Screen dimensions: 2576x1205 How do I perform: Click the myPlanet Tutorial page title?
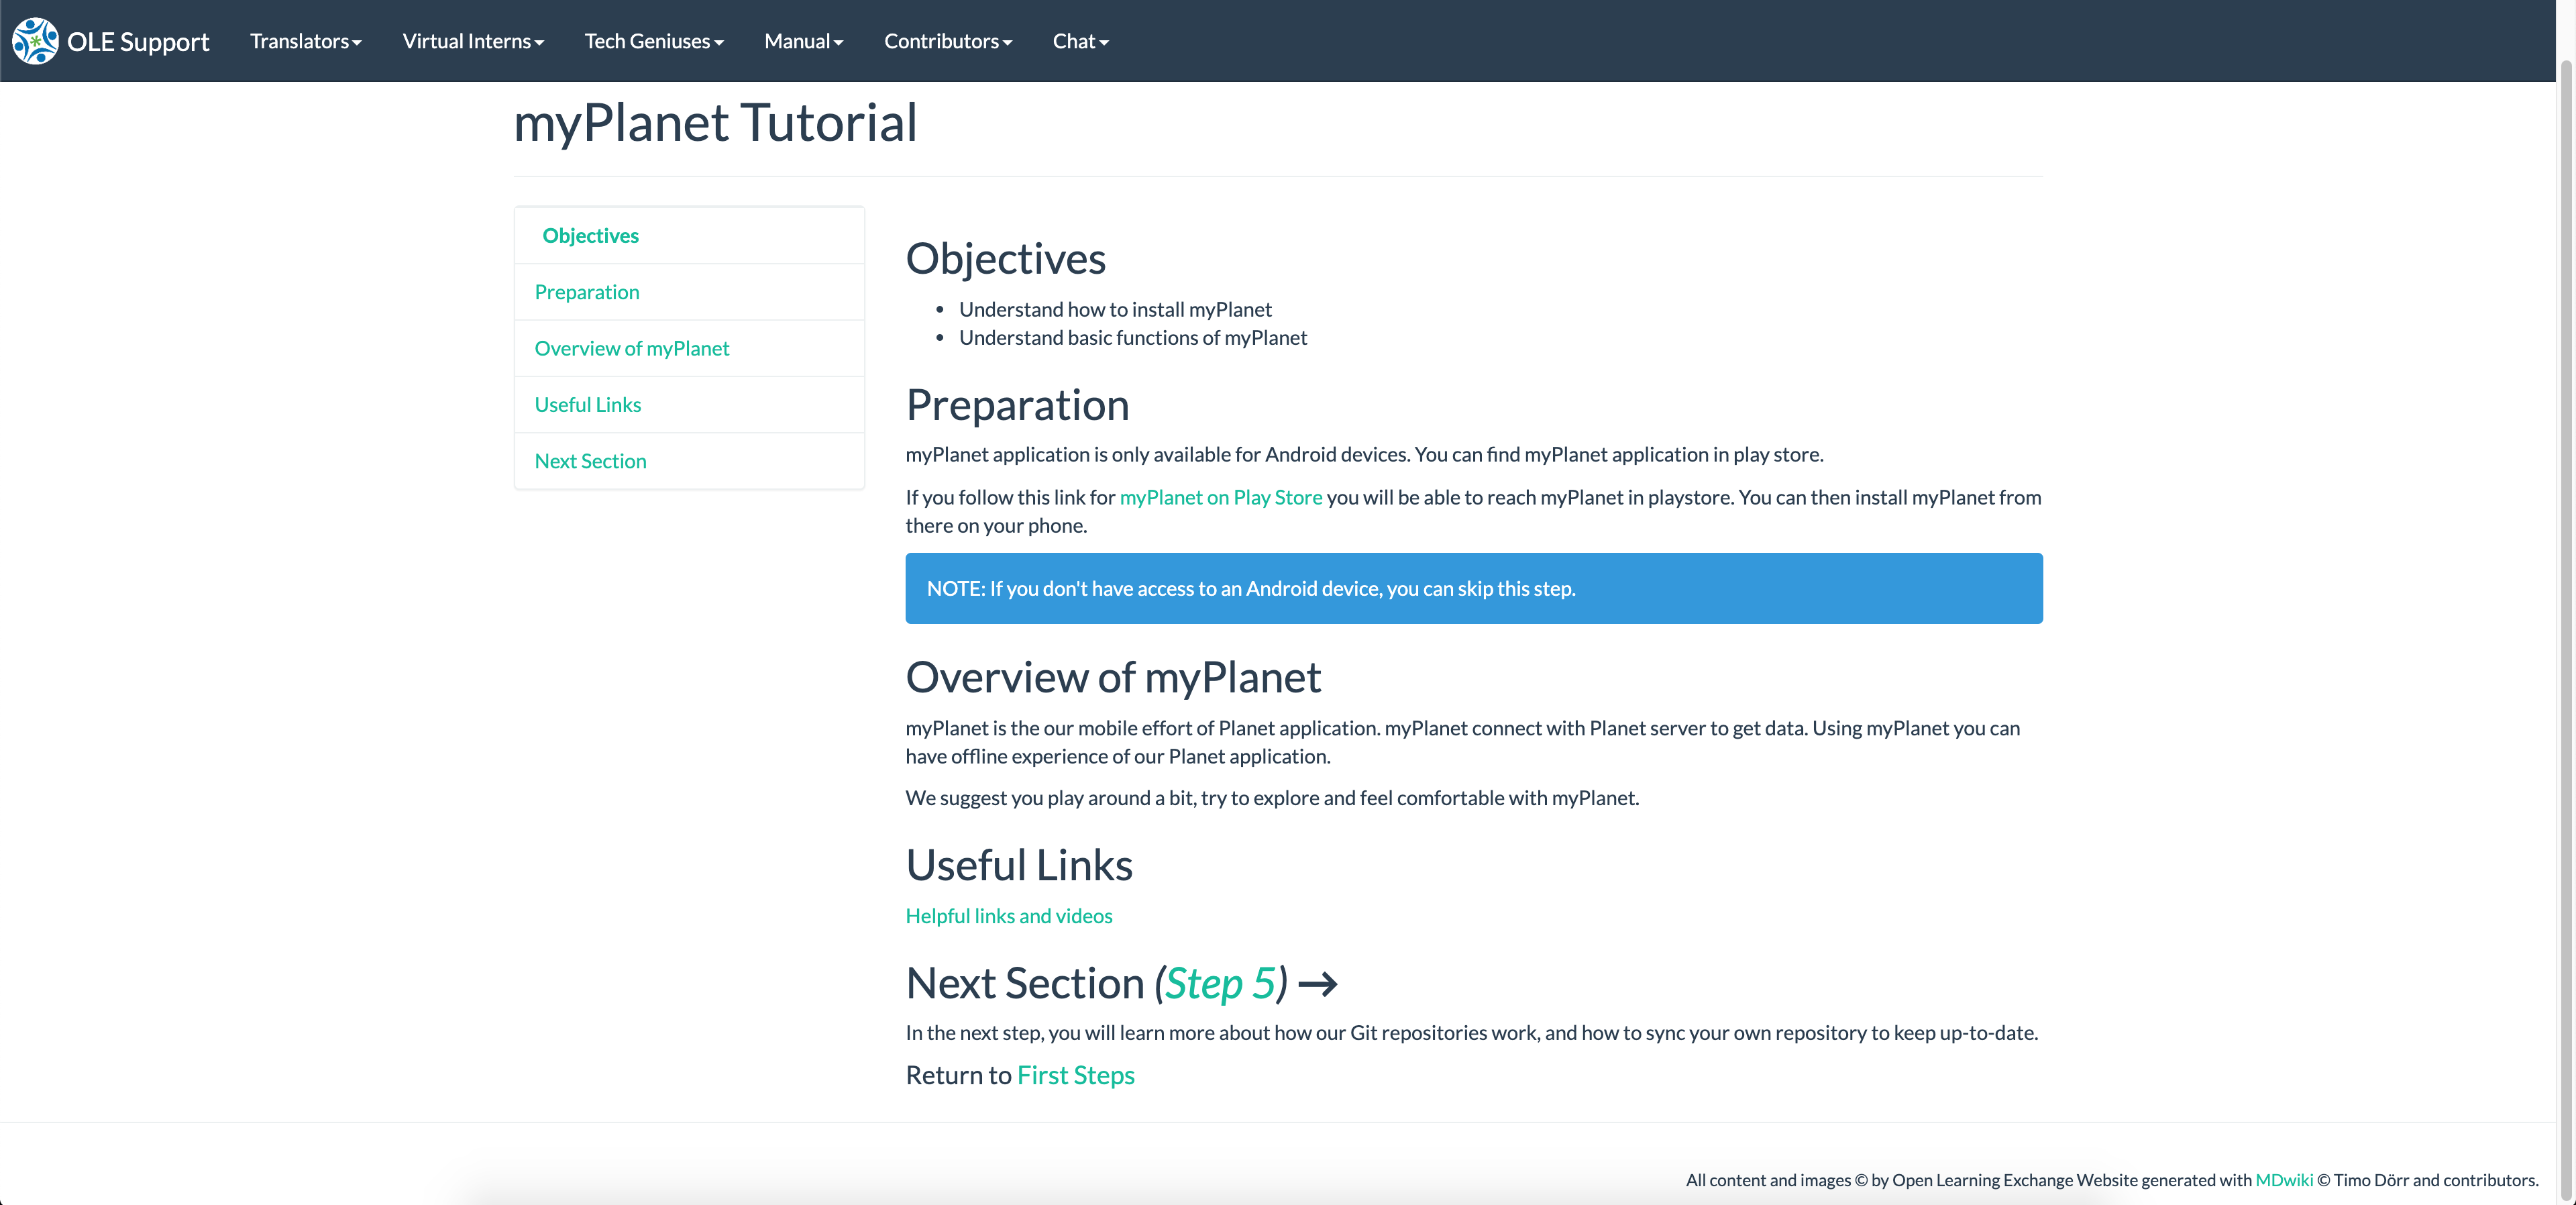[715, 123]
